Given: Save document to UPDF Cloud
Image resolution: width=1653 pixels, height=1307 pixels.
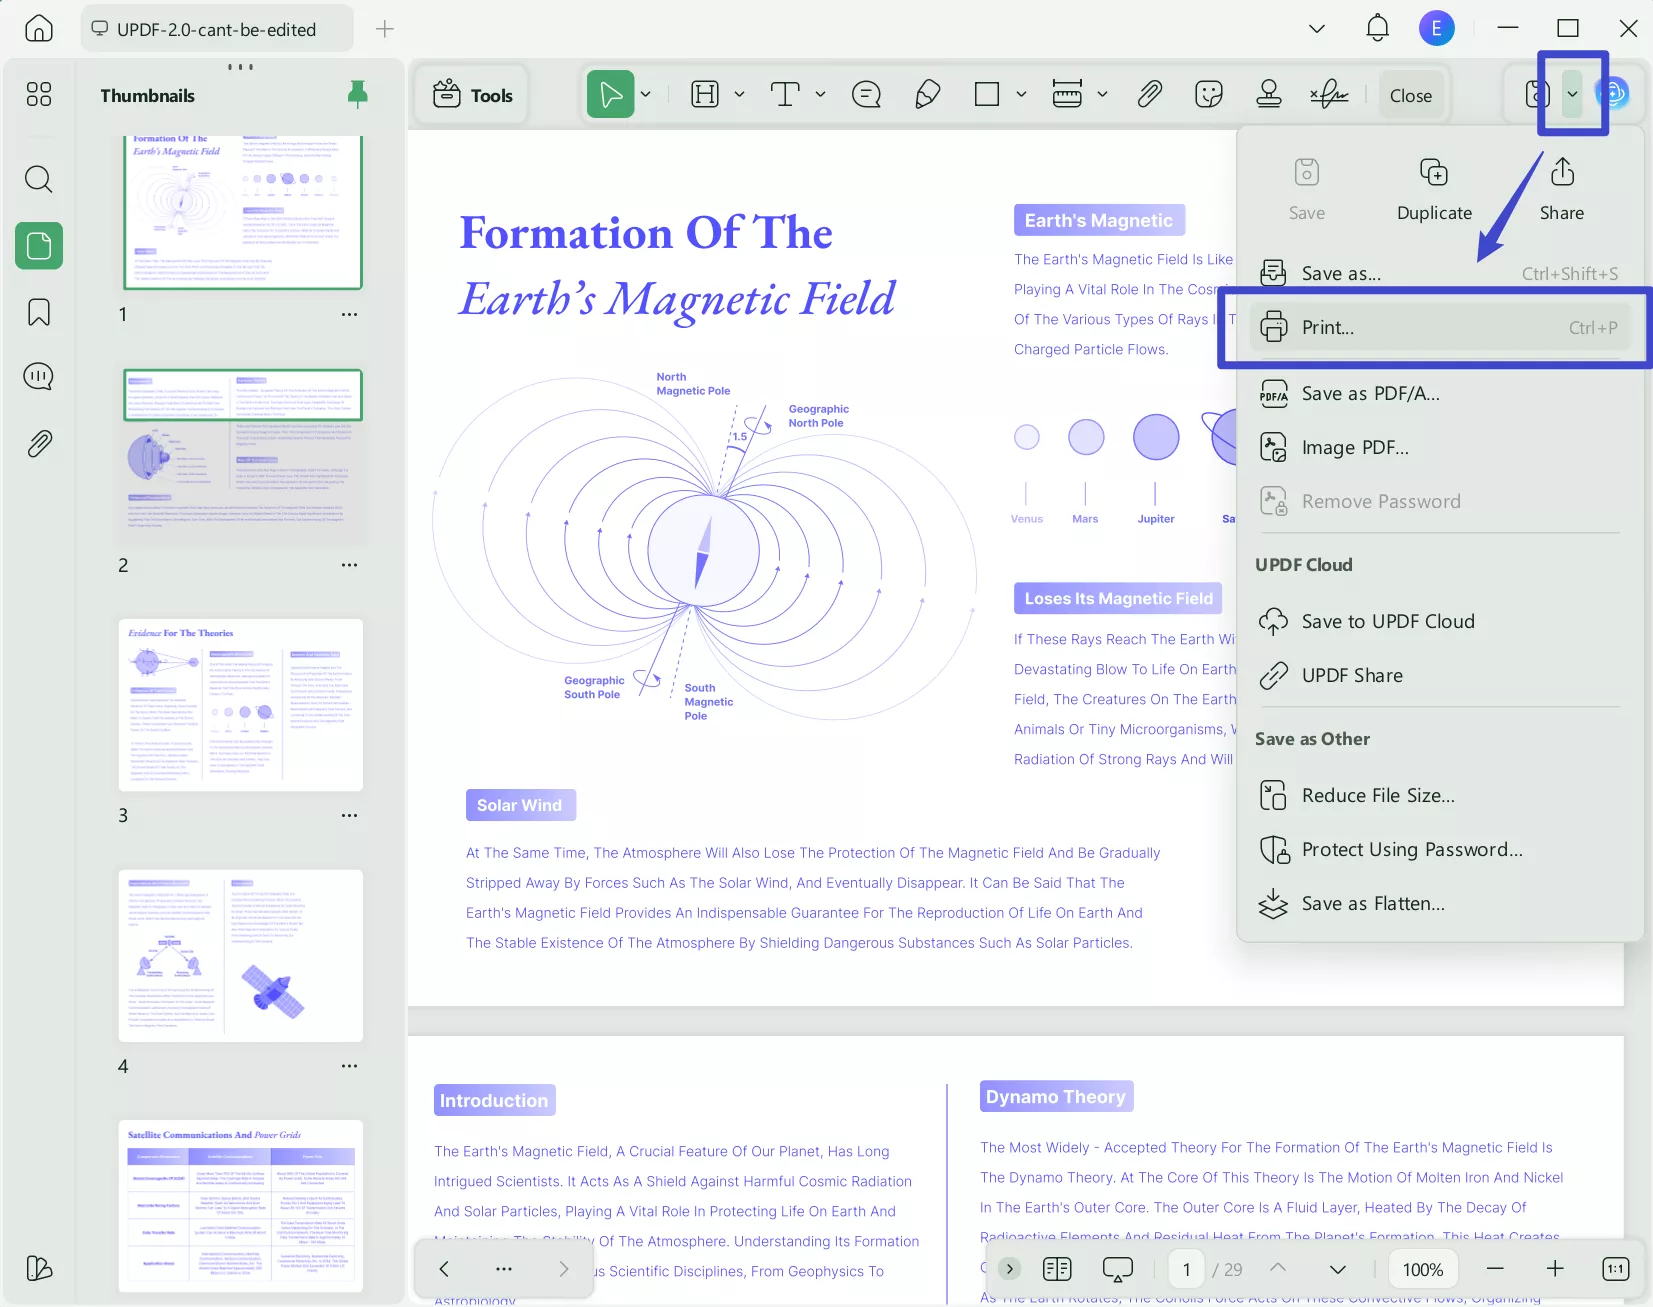Looking at the screenshot, I should [1388, 621].
